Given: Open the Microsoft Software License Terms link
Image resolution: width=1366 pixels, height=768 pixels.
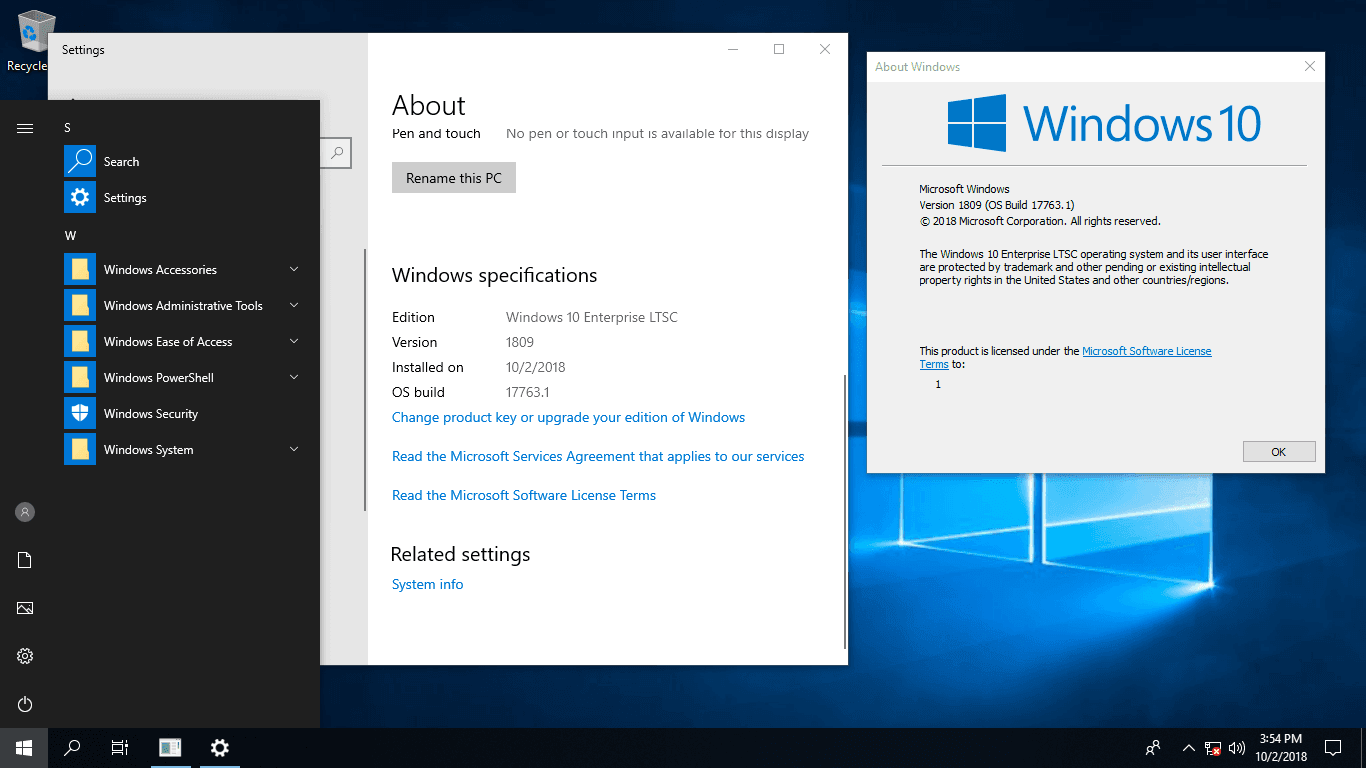Looking at the screenshot, I should pos(1146,351).
